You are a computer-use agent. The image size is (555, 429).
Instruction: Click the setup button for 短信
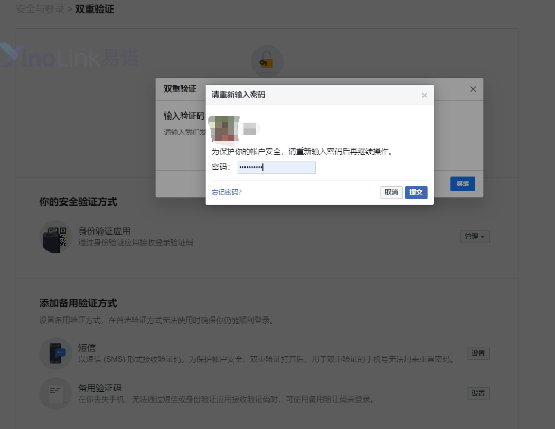pyautogui.click(x=478, y=353)
